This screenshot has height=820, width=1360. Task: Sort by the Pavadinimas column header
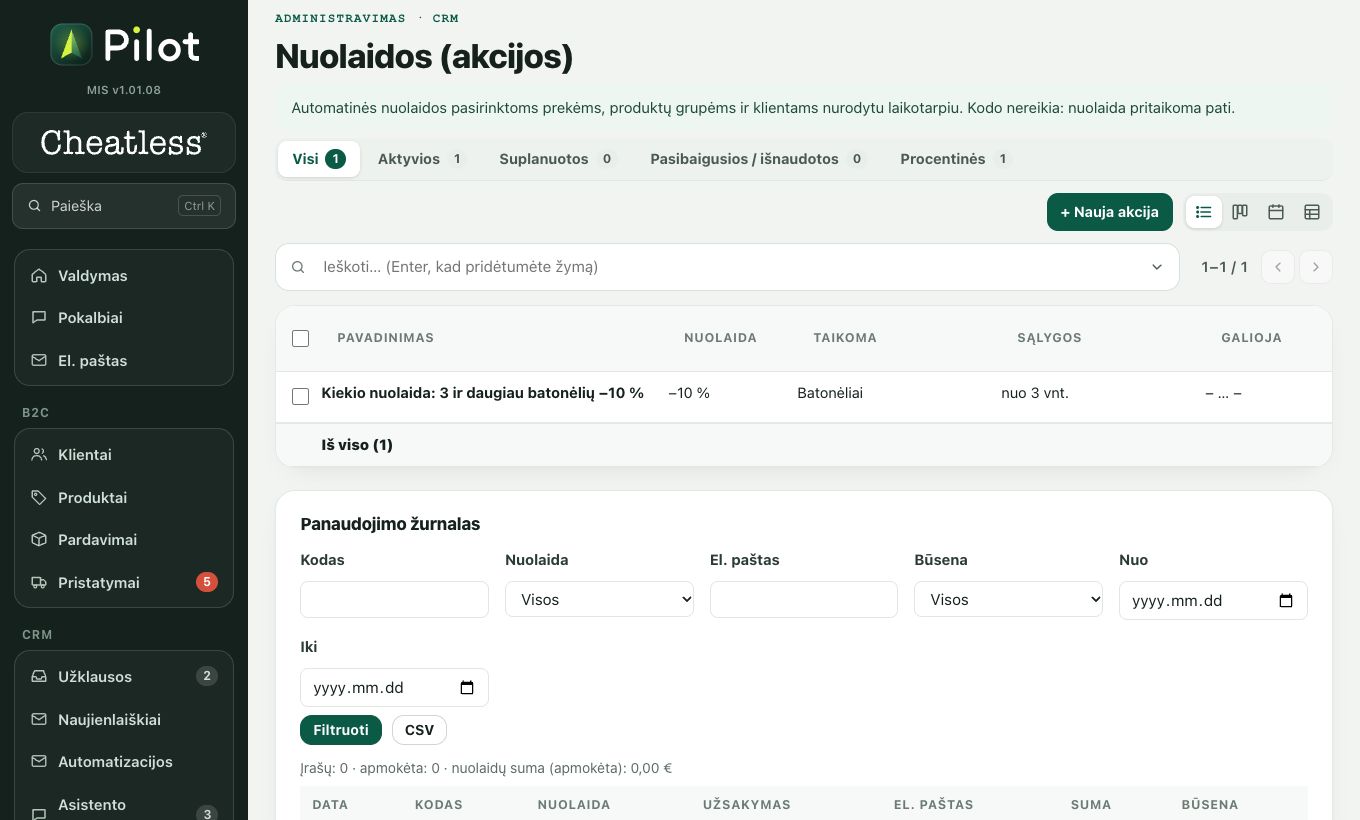(386, 338)
